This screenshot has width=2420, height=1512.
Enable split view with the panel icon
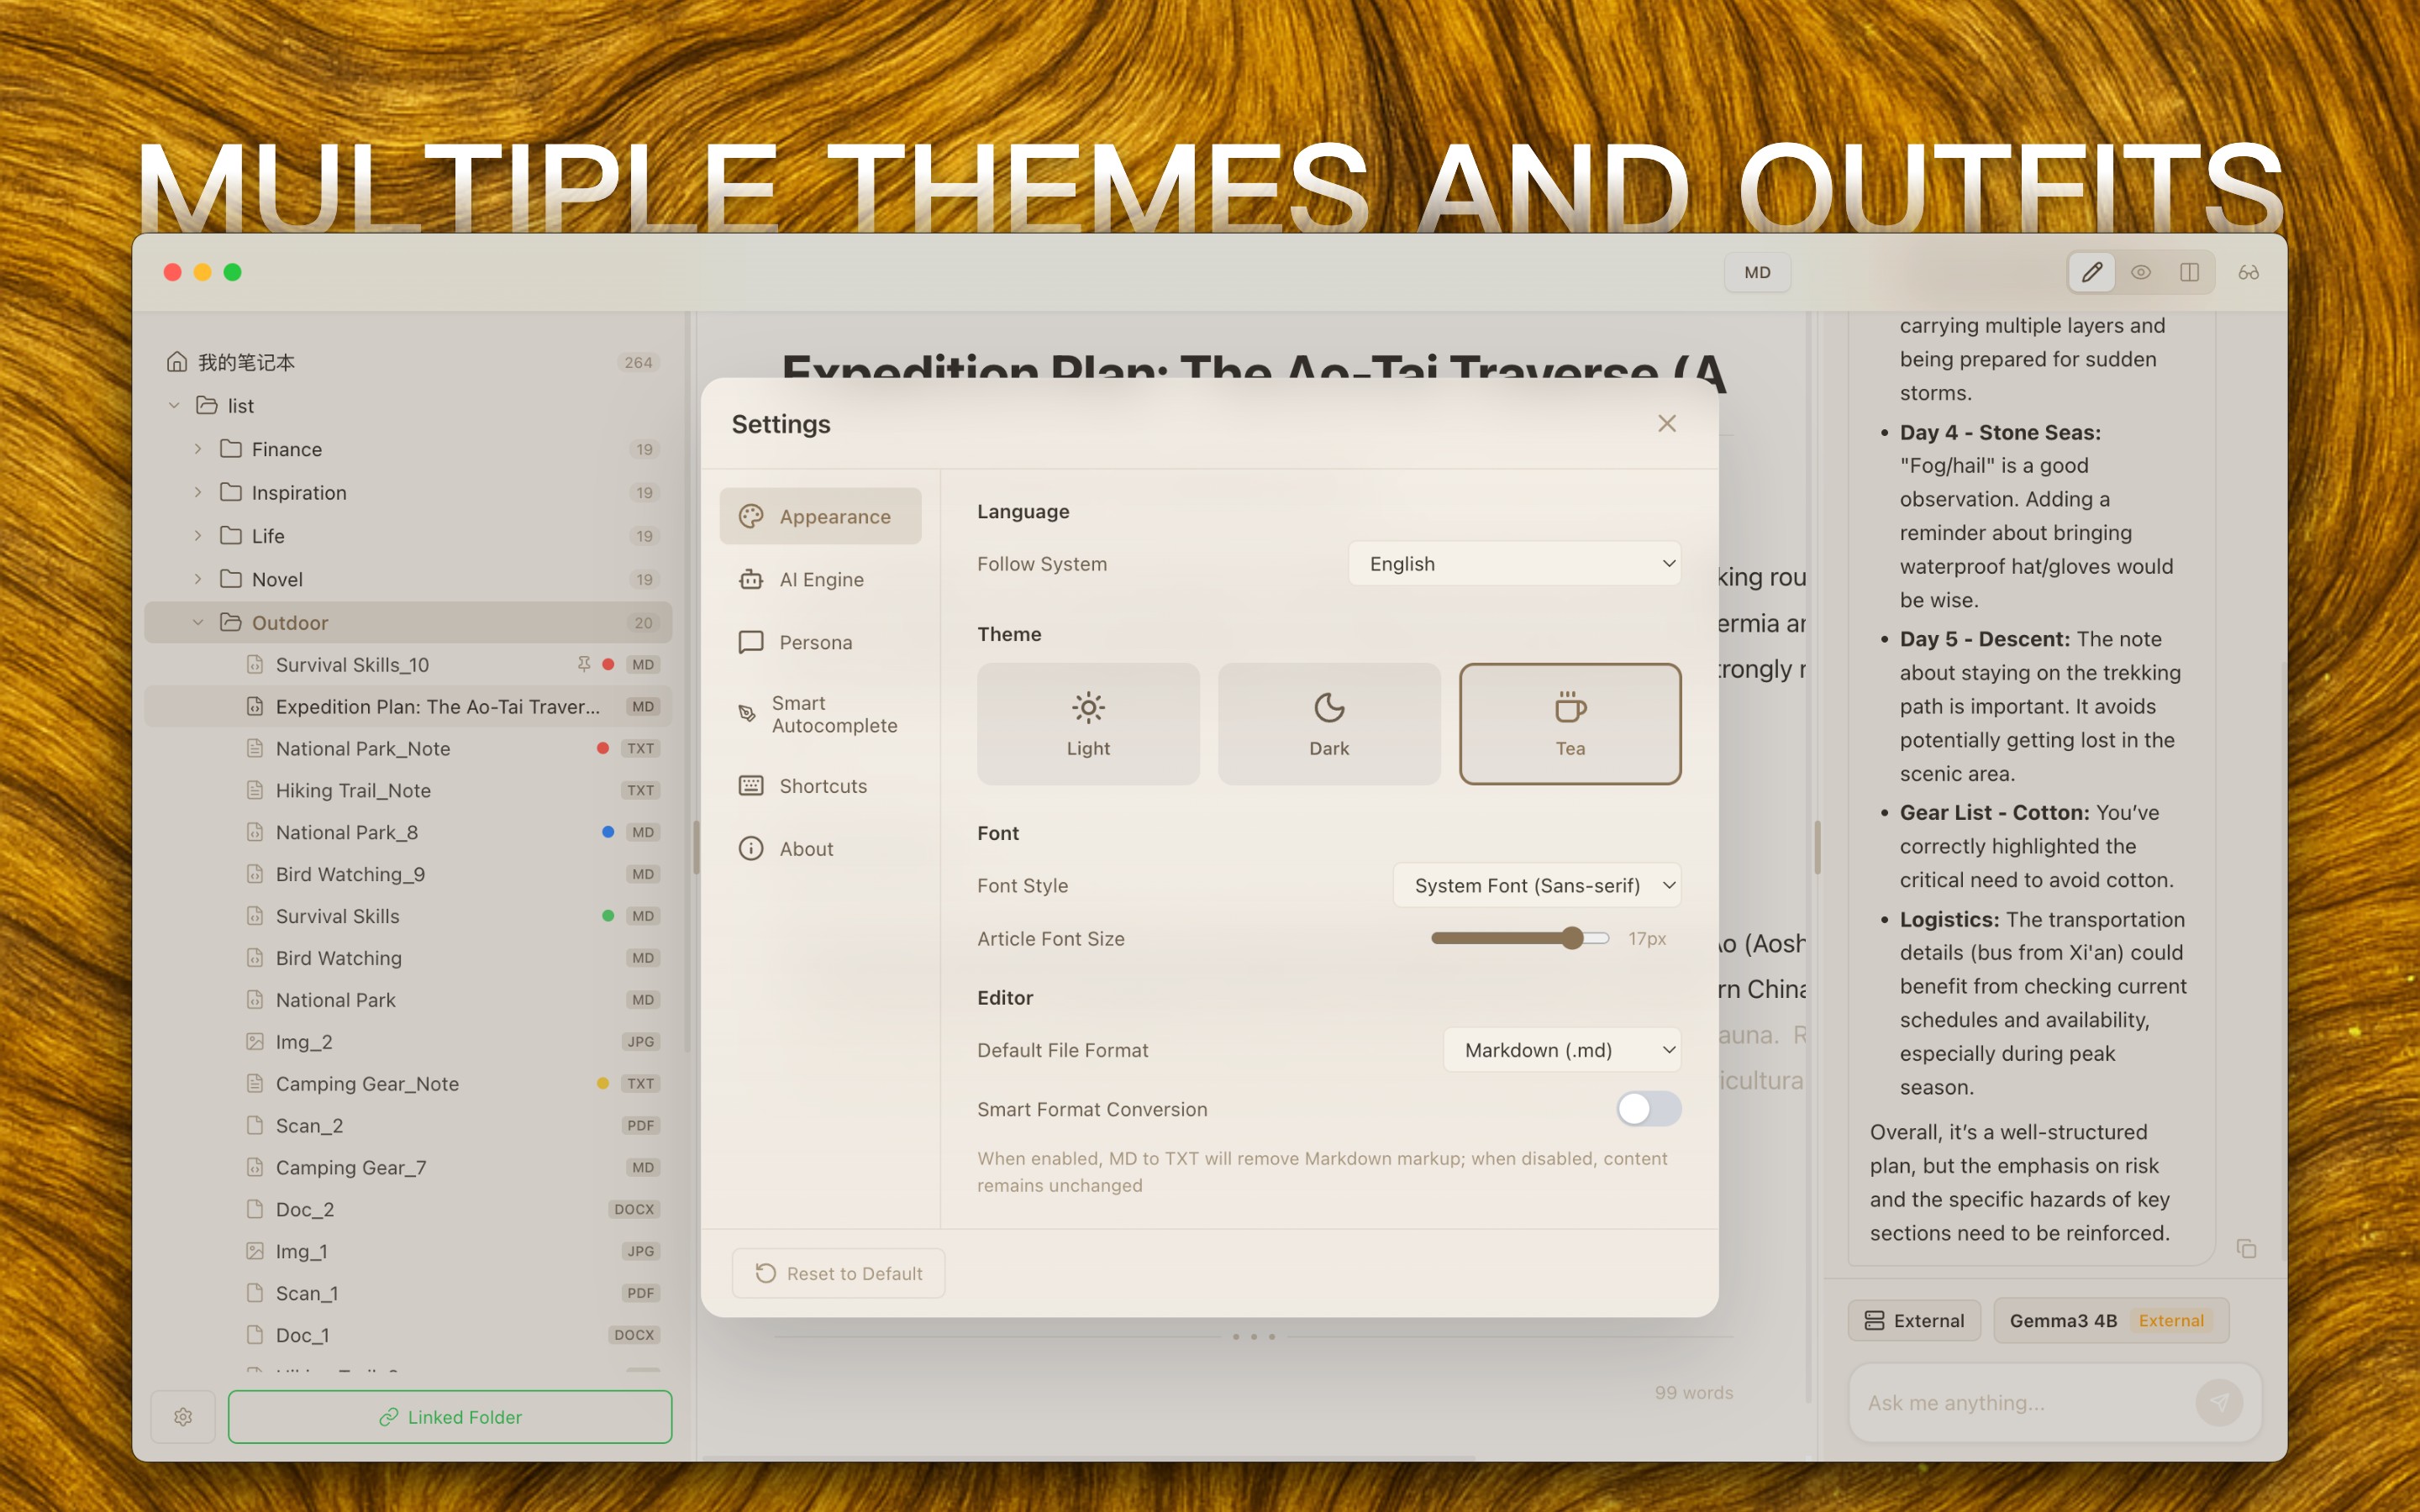tap(2190, 271)
